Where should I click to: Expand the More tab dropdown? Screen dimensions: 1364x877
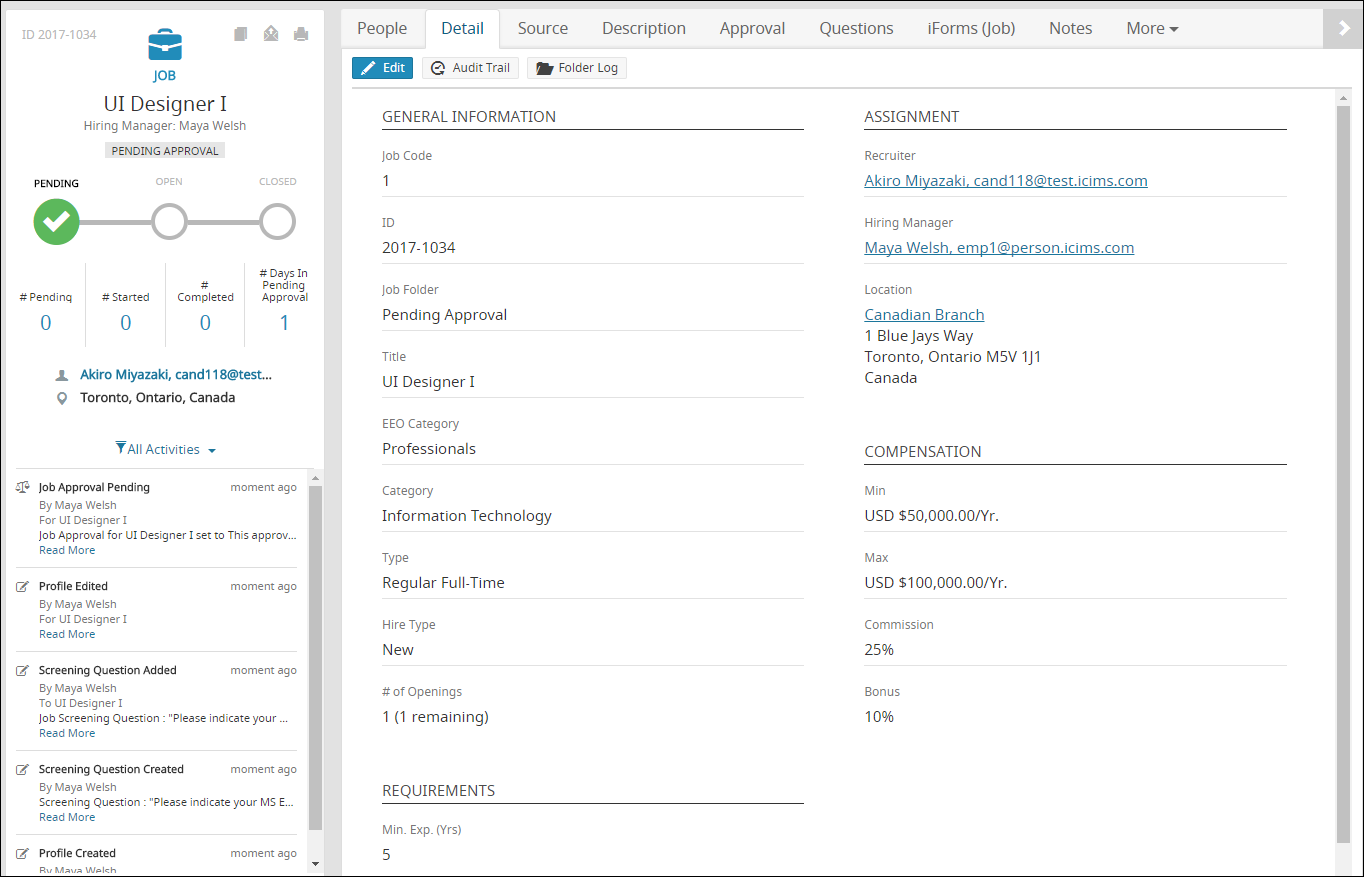coord(1151,28)
